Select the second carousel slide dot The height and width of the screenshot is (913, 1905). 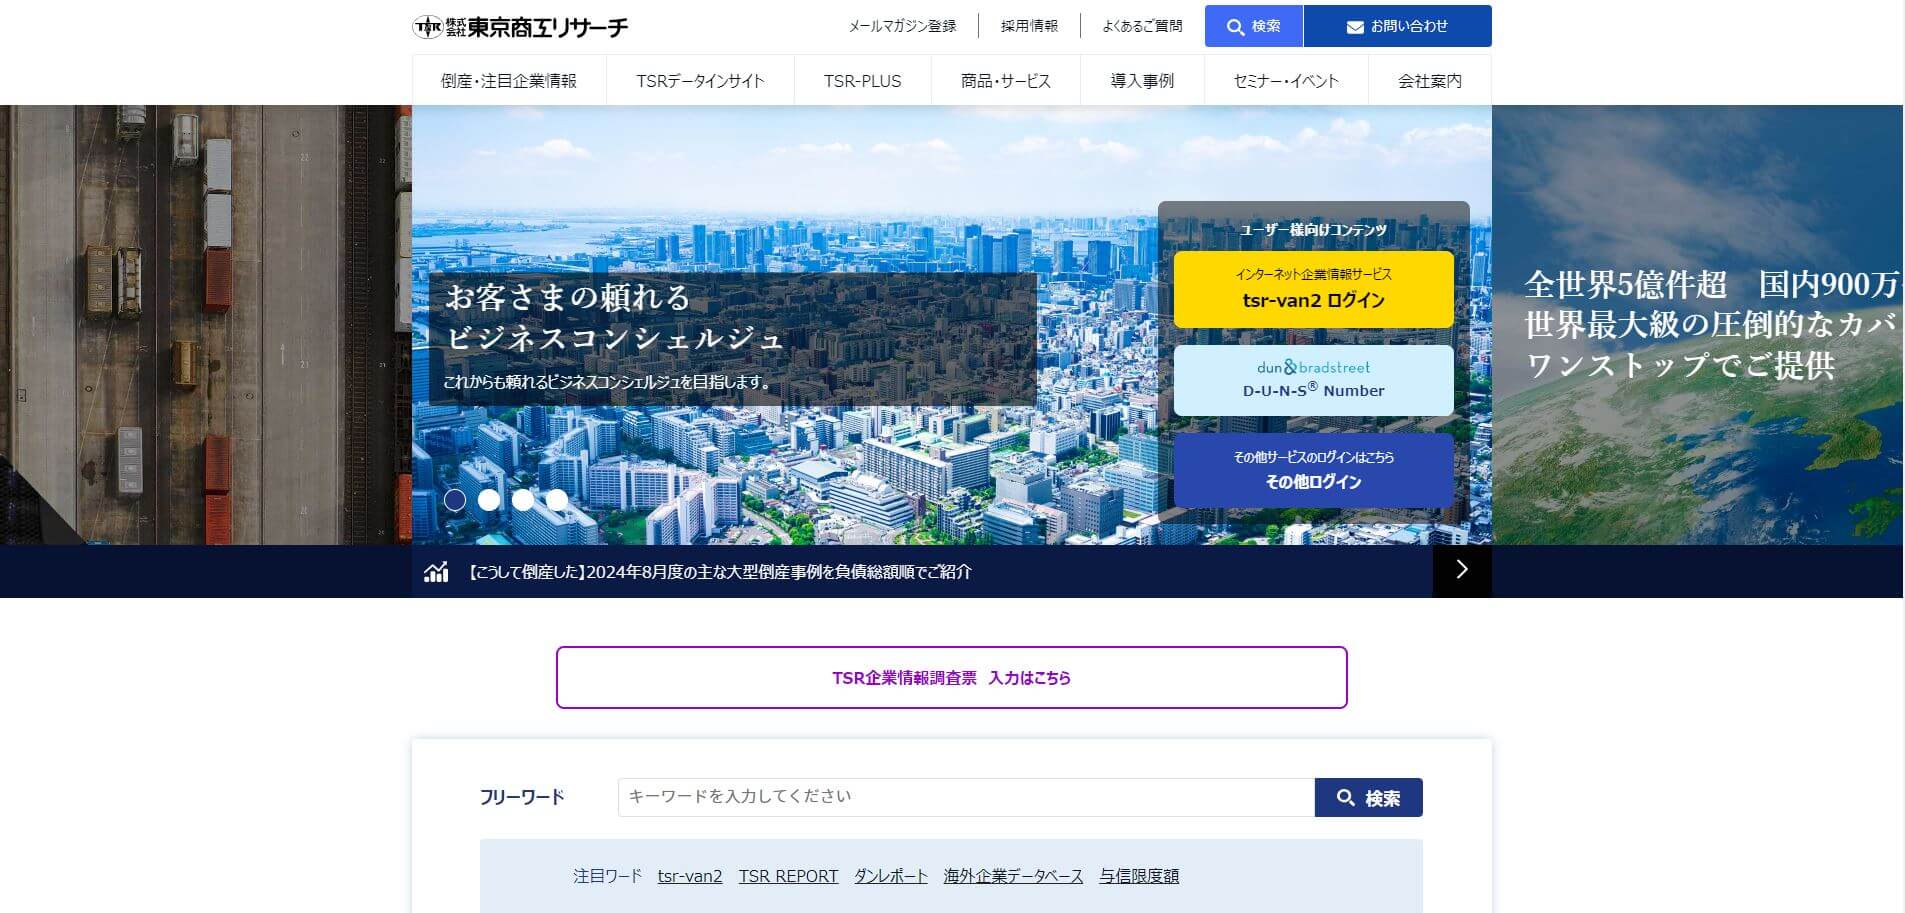pos(489,500)
